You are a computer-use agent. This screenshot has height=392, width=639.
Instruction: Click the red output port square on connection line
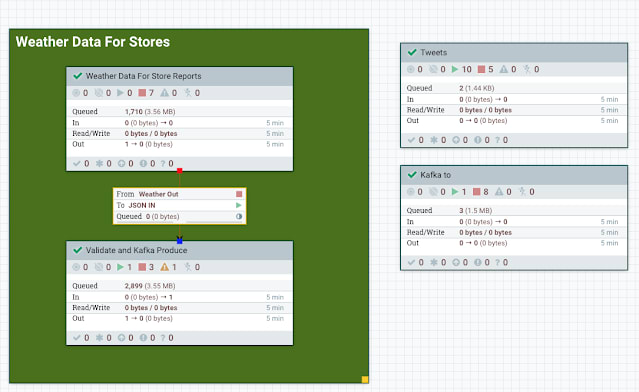click(180, 170)
